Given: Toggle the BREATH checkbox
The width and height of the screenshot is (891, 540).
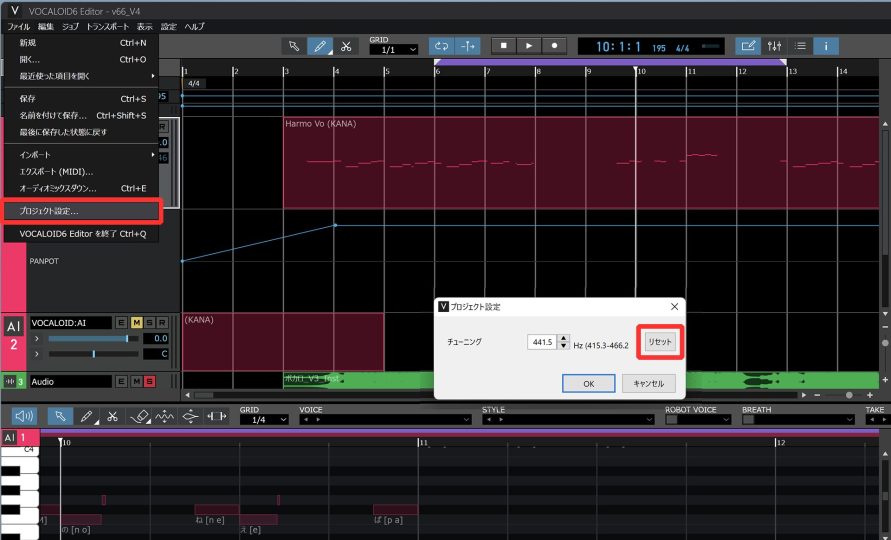Looking at the screenshot, I should pos(748,419).
